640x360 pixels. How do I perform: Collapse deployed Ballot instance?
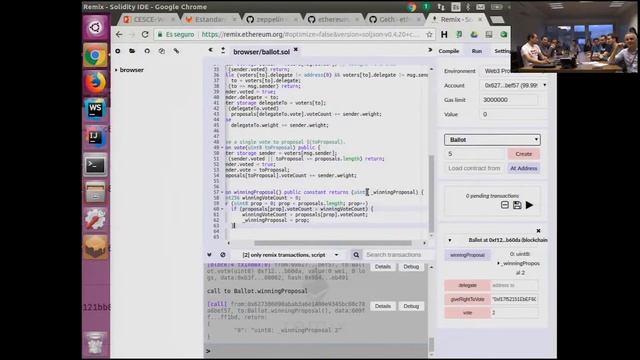click(450, 240)
